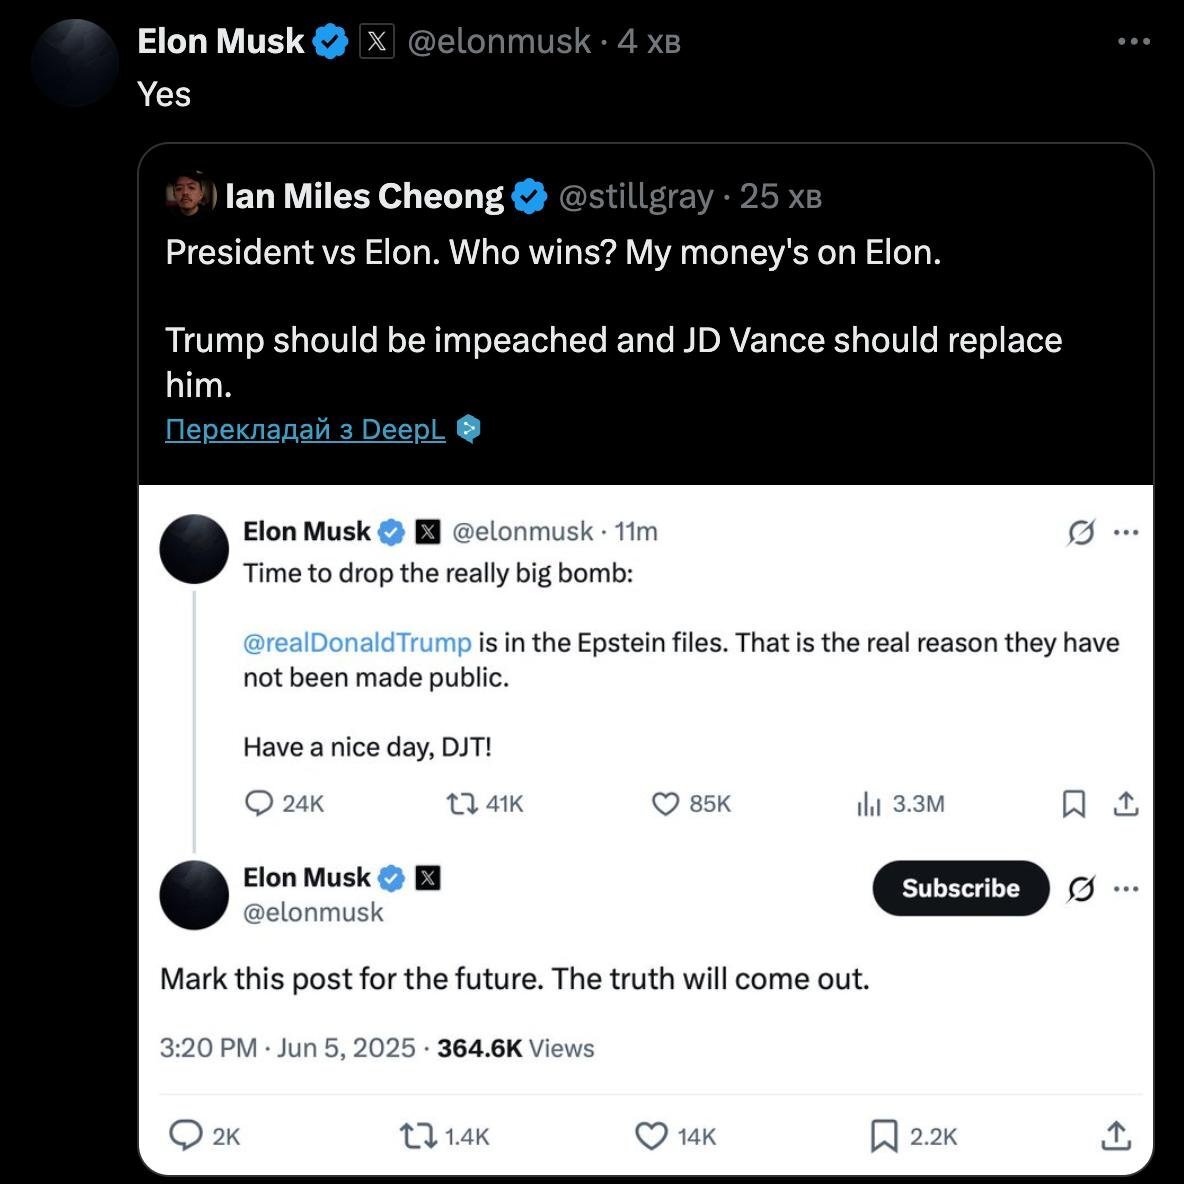Click the Grok icon on the 11m tweet
This screenshot has height=1184, width=1184.
pyautogui.click(x=1081, y=532)
